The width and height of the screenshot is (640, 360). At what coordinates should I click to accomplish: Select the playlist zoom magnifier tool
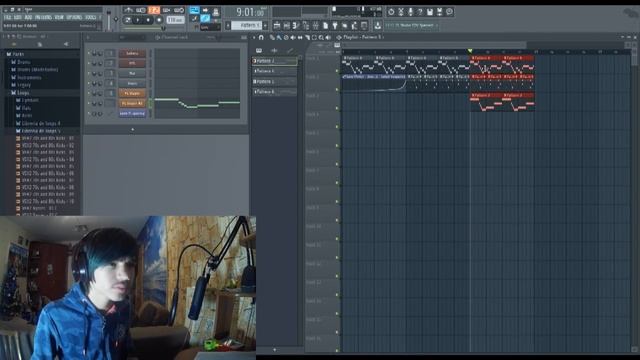click(x=321, y=38)
